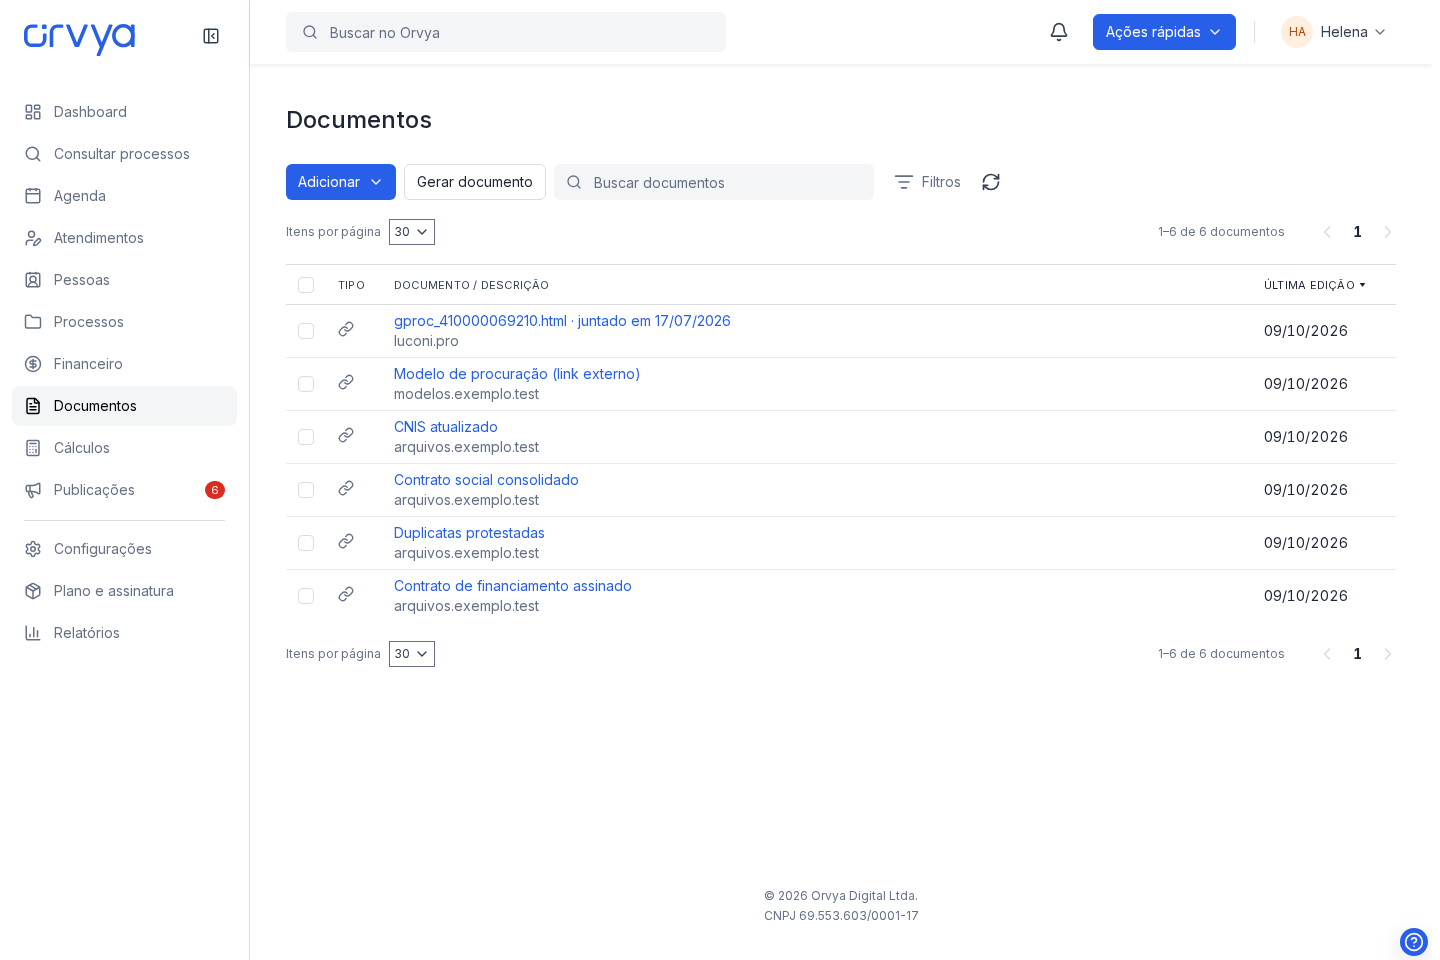Click Gerar documento button
Viewport: 1440px width, 960px height.
click(x=475, y=182)
